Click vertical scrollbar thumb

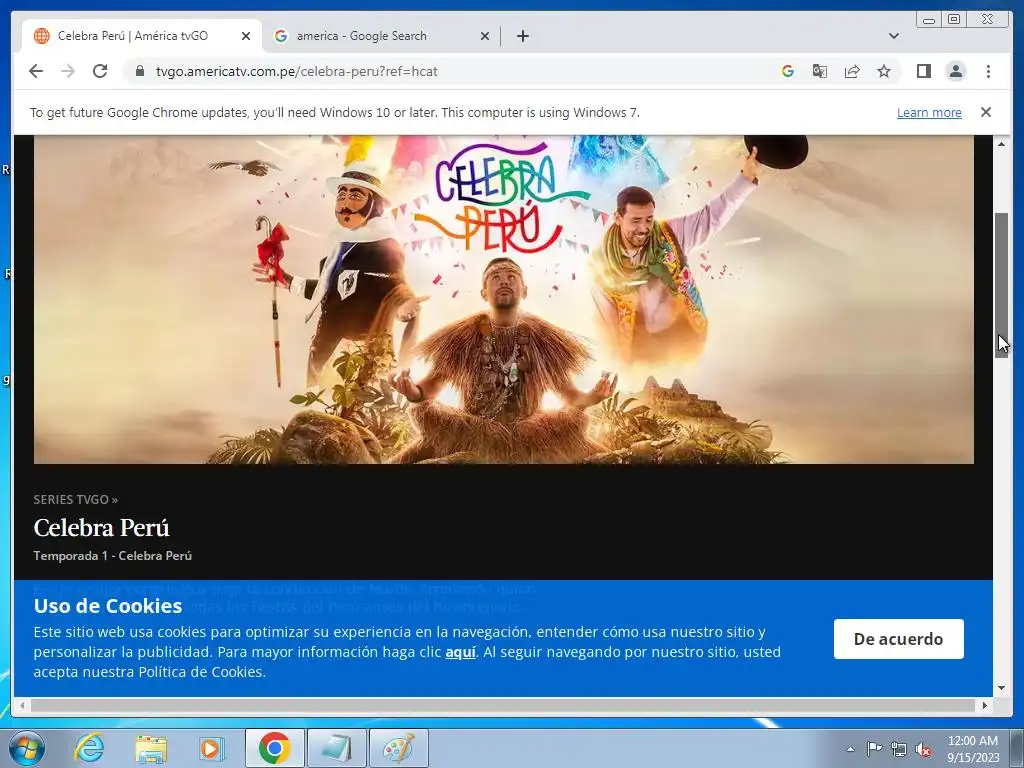pos(1001,285)
